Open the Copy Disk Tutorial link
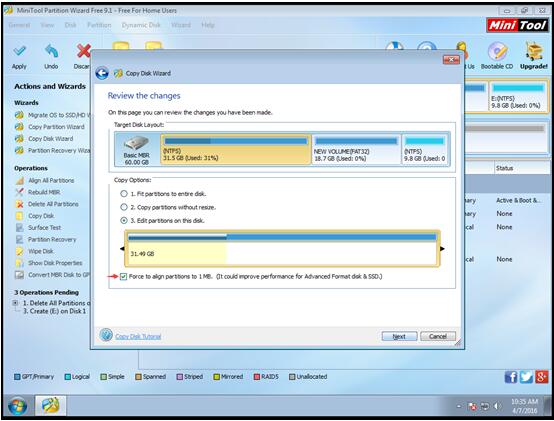 click(138, 337)
